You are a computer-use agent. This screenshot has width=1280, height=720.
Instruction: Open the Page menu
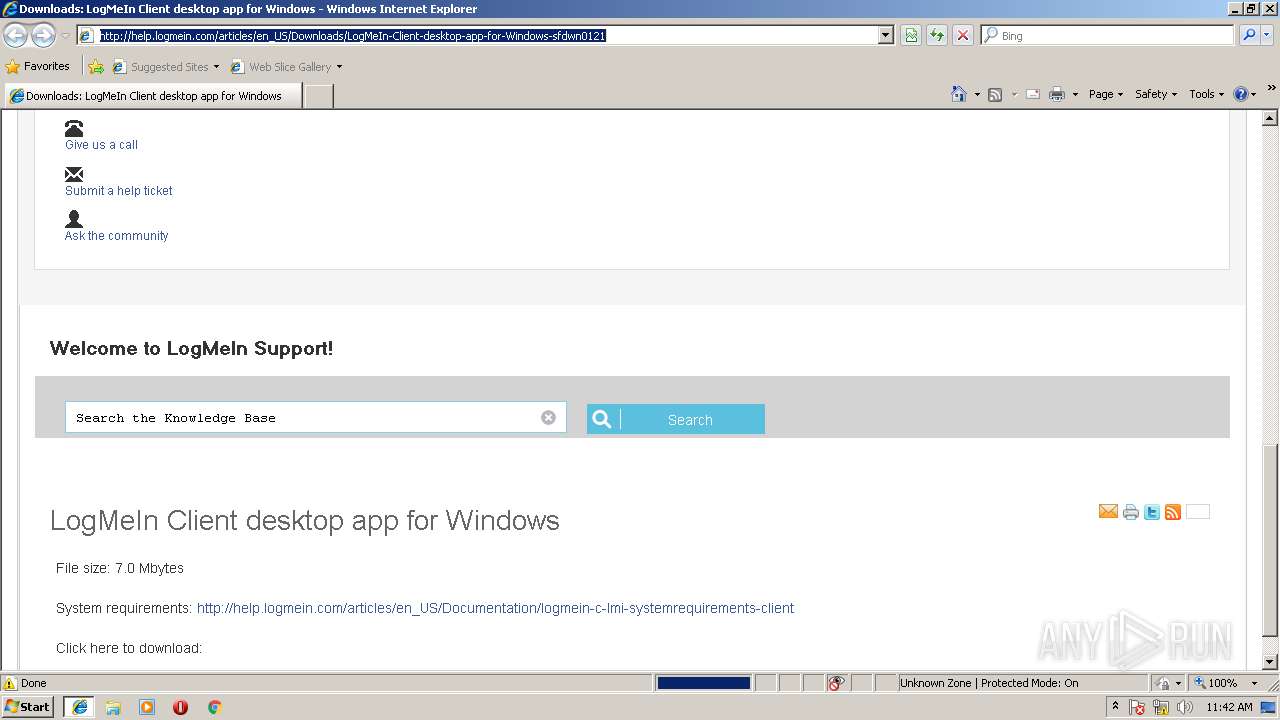tap(1106, 94)
